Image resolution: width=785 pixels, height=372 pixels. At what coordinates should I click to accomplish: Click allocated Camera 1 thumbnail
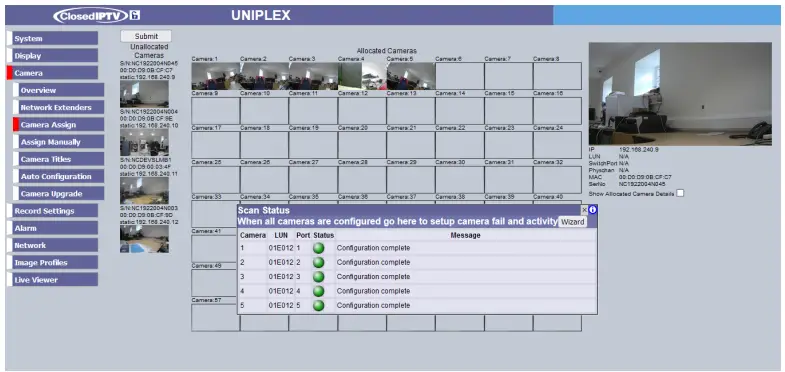click(215, 76)
